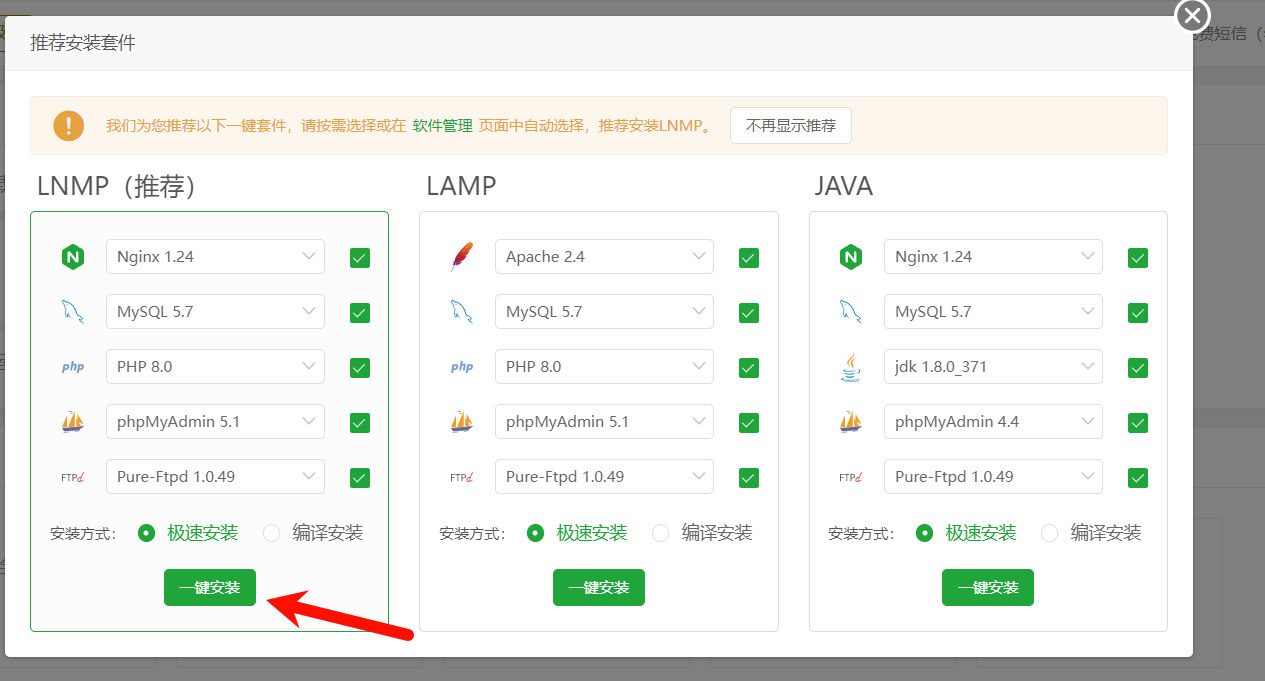
Task: Click 一键安装 button under LNMP
Action: [x=210, y=588]
